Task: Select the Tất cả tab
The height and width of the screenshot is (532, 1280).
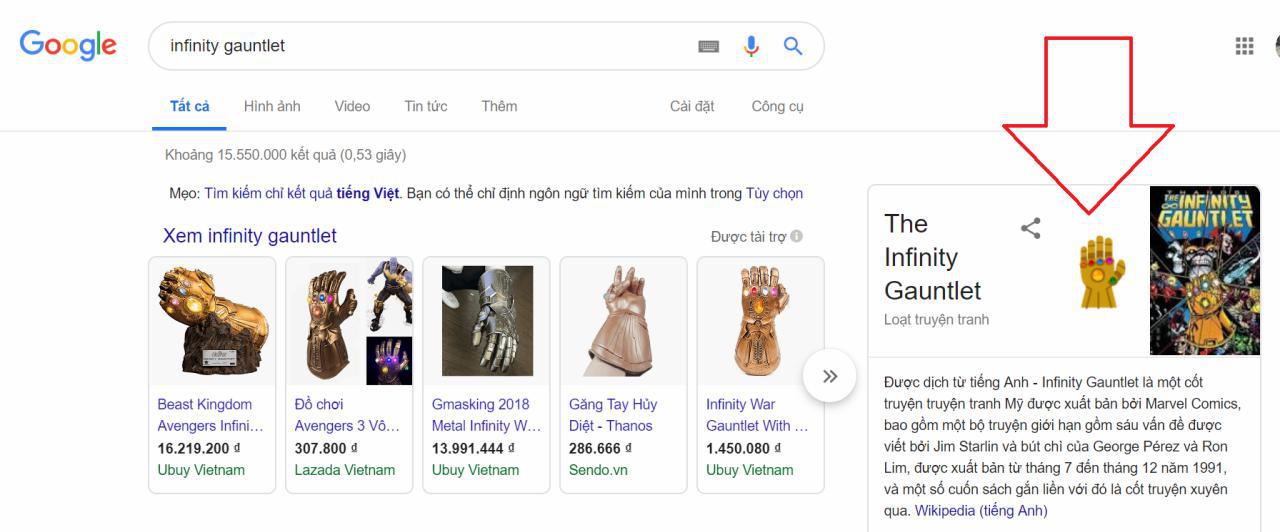Action: (190, 106)
